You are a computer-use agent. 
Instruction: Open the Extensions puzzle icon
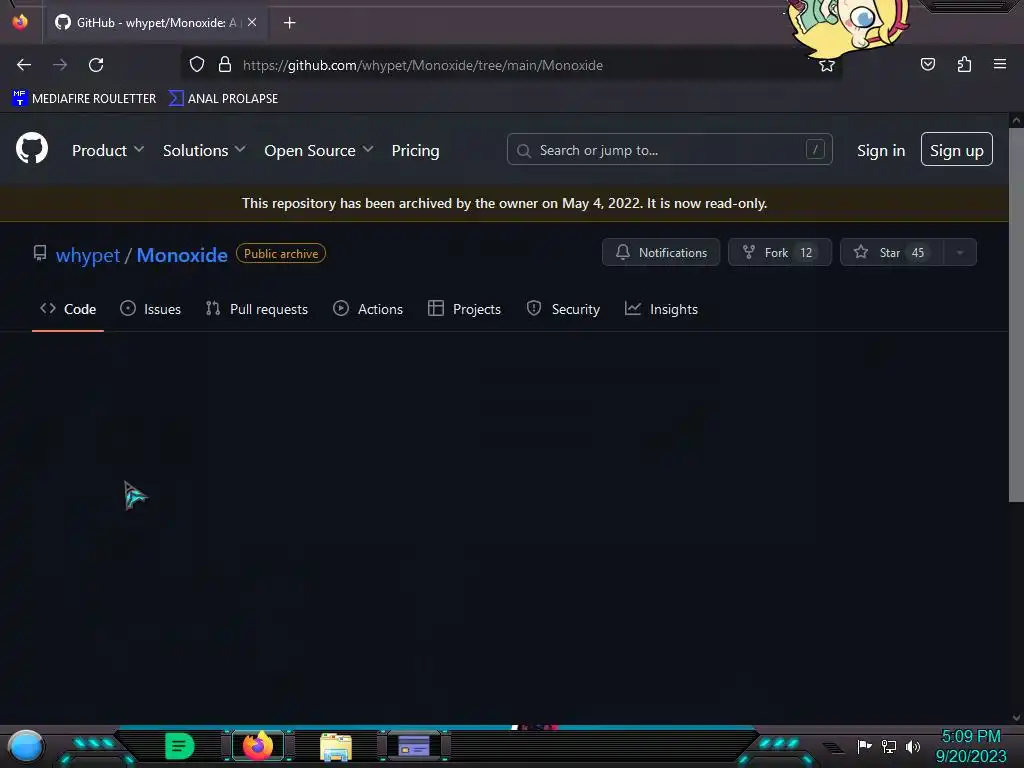click(964, 64)
